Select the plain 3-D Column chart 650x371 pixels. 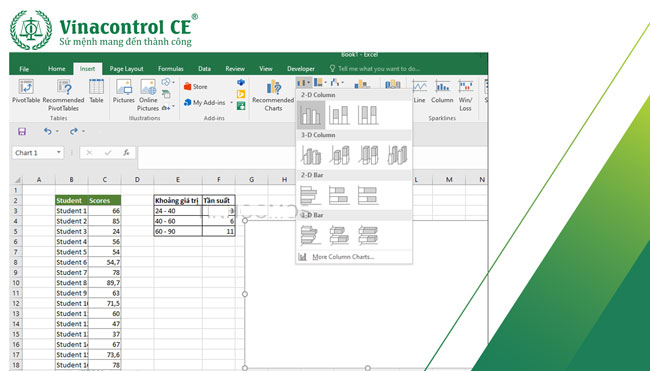tap(397, 155)
